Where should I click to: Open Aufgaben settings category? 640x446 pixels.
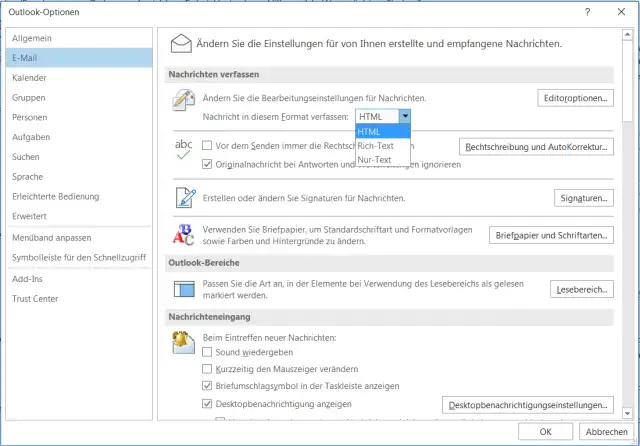coord(79,137)
